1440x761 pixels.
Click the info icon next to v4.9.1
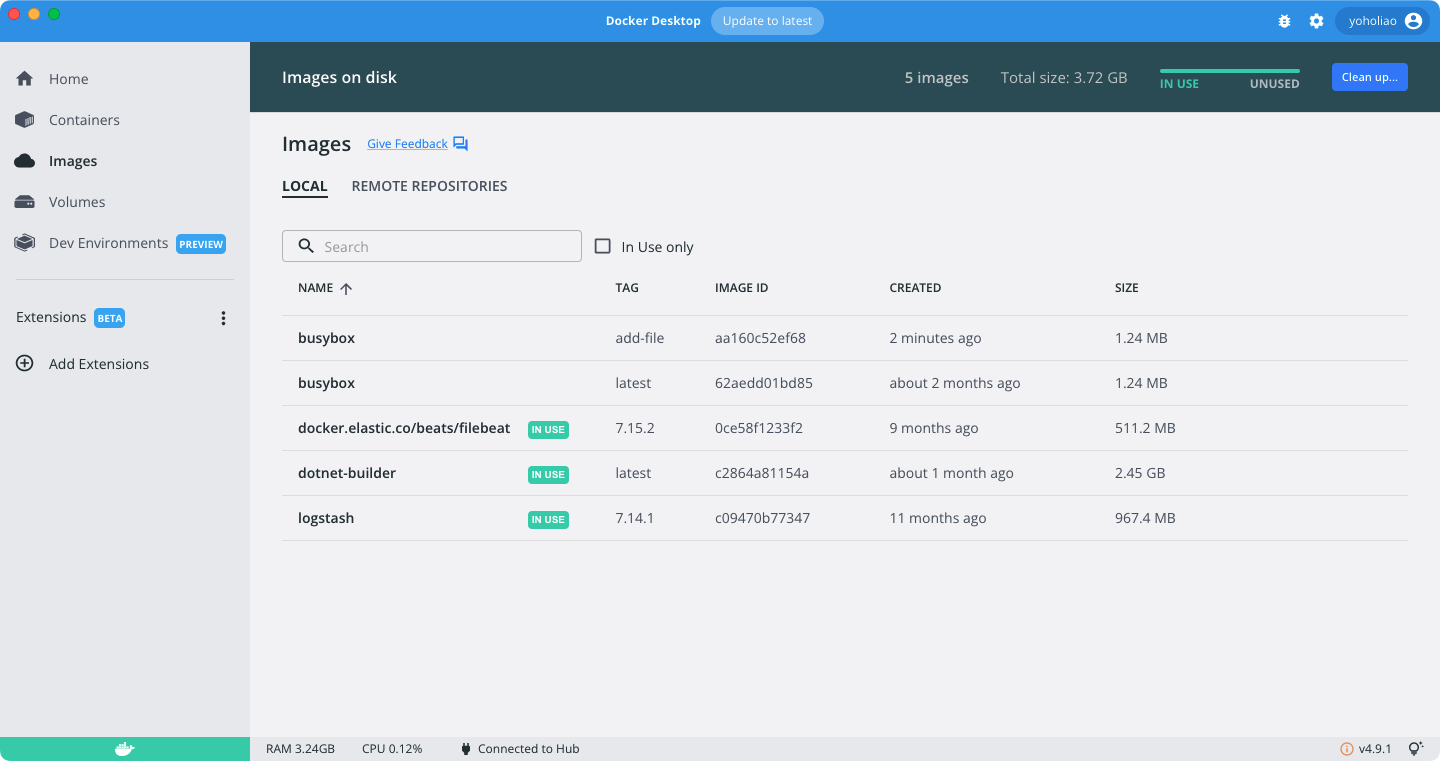[x=1349, y=748]
